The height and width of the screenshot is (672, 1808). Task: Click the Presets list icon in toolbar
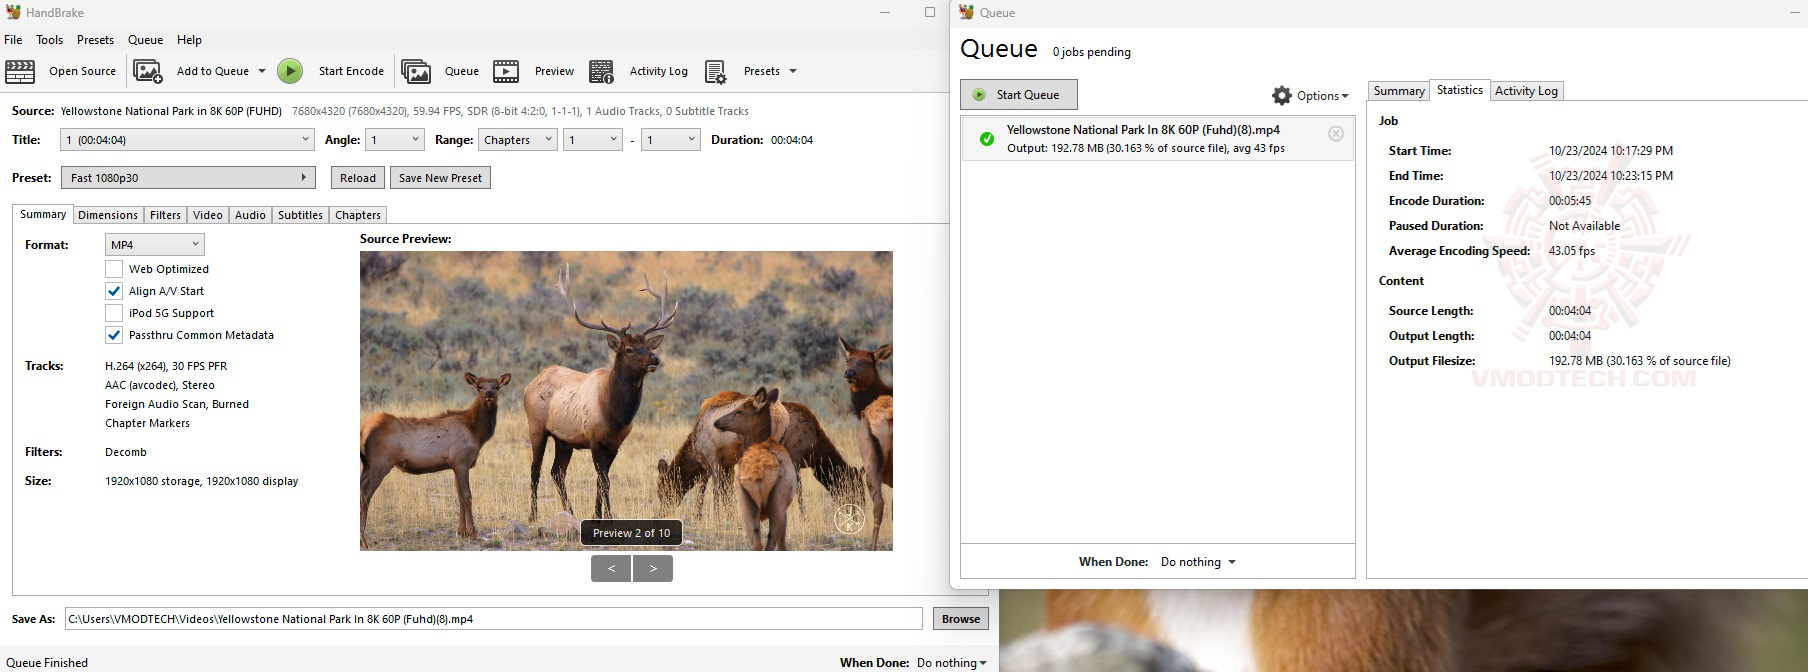[716, 71]
